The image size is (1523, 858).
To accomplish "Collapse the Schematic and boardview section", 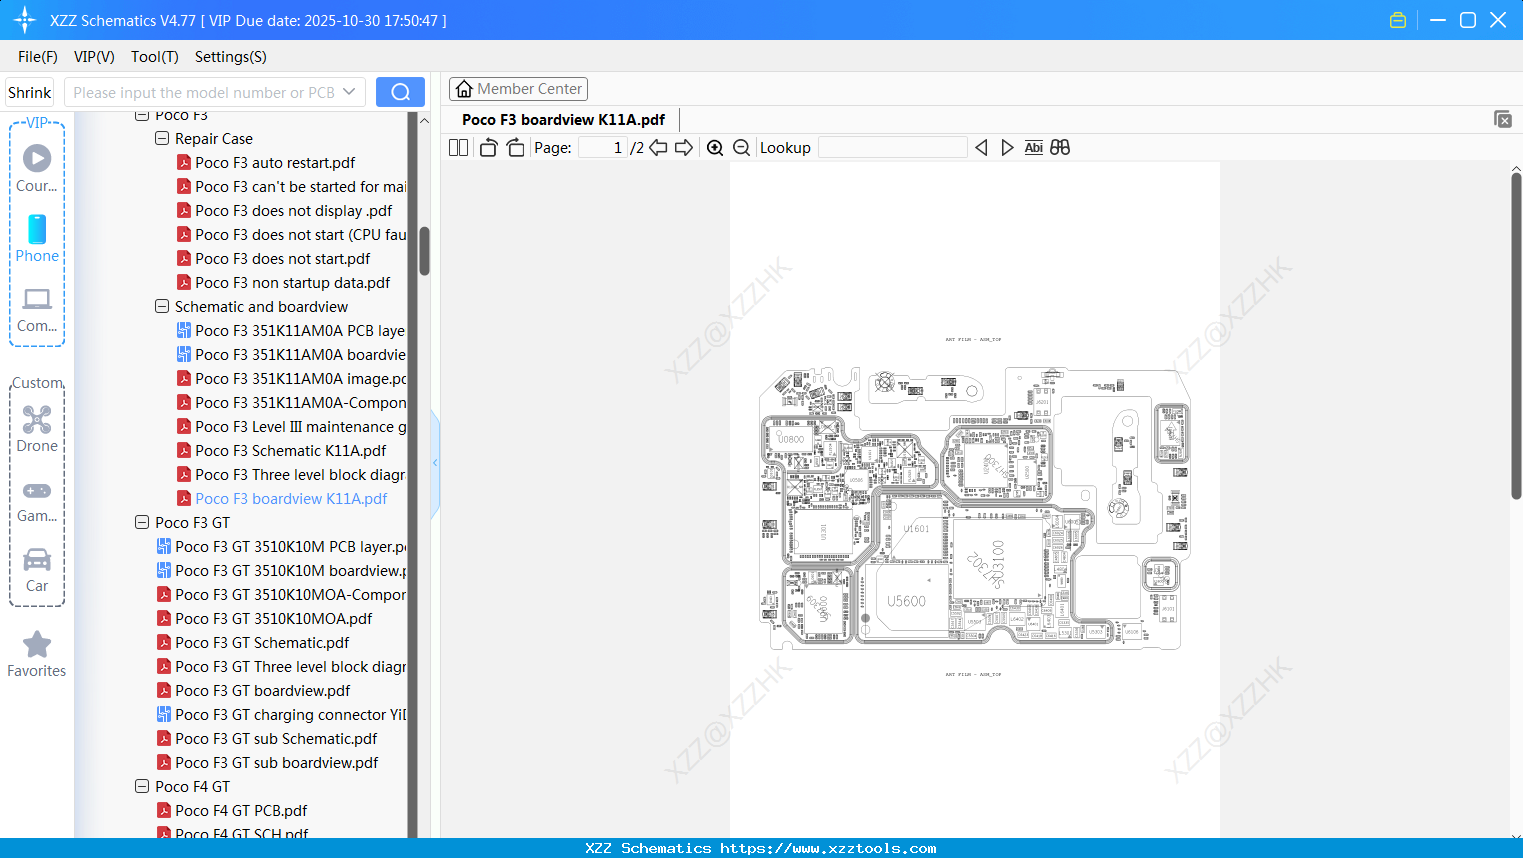I will [x=161, y=306].
